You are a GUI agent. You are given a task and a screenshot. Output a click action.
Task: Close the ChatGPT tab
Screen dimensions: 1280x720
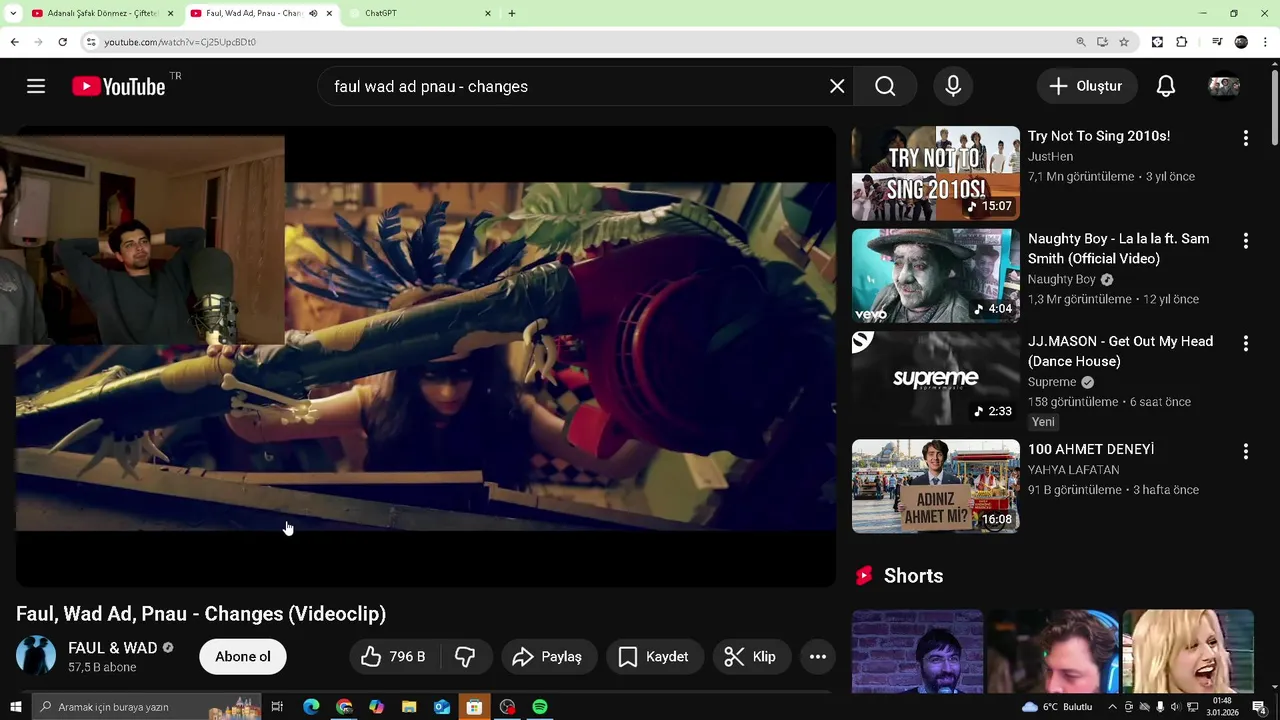coord(488,13)
